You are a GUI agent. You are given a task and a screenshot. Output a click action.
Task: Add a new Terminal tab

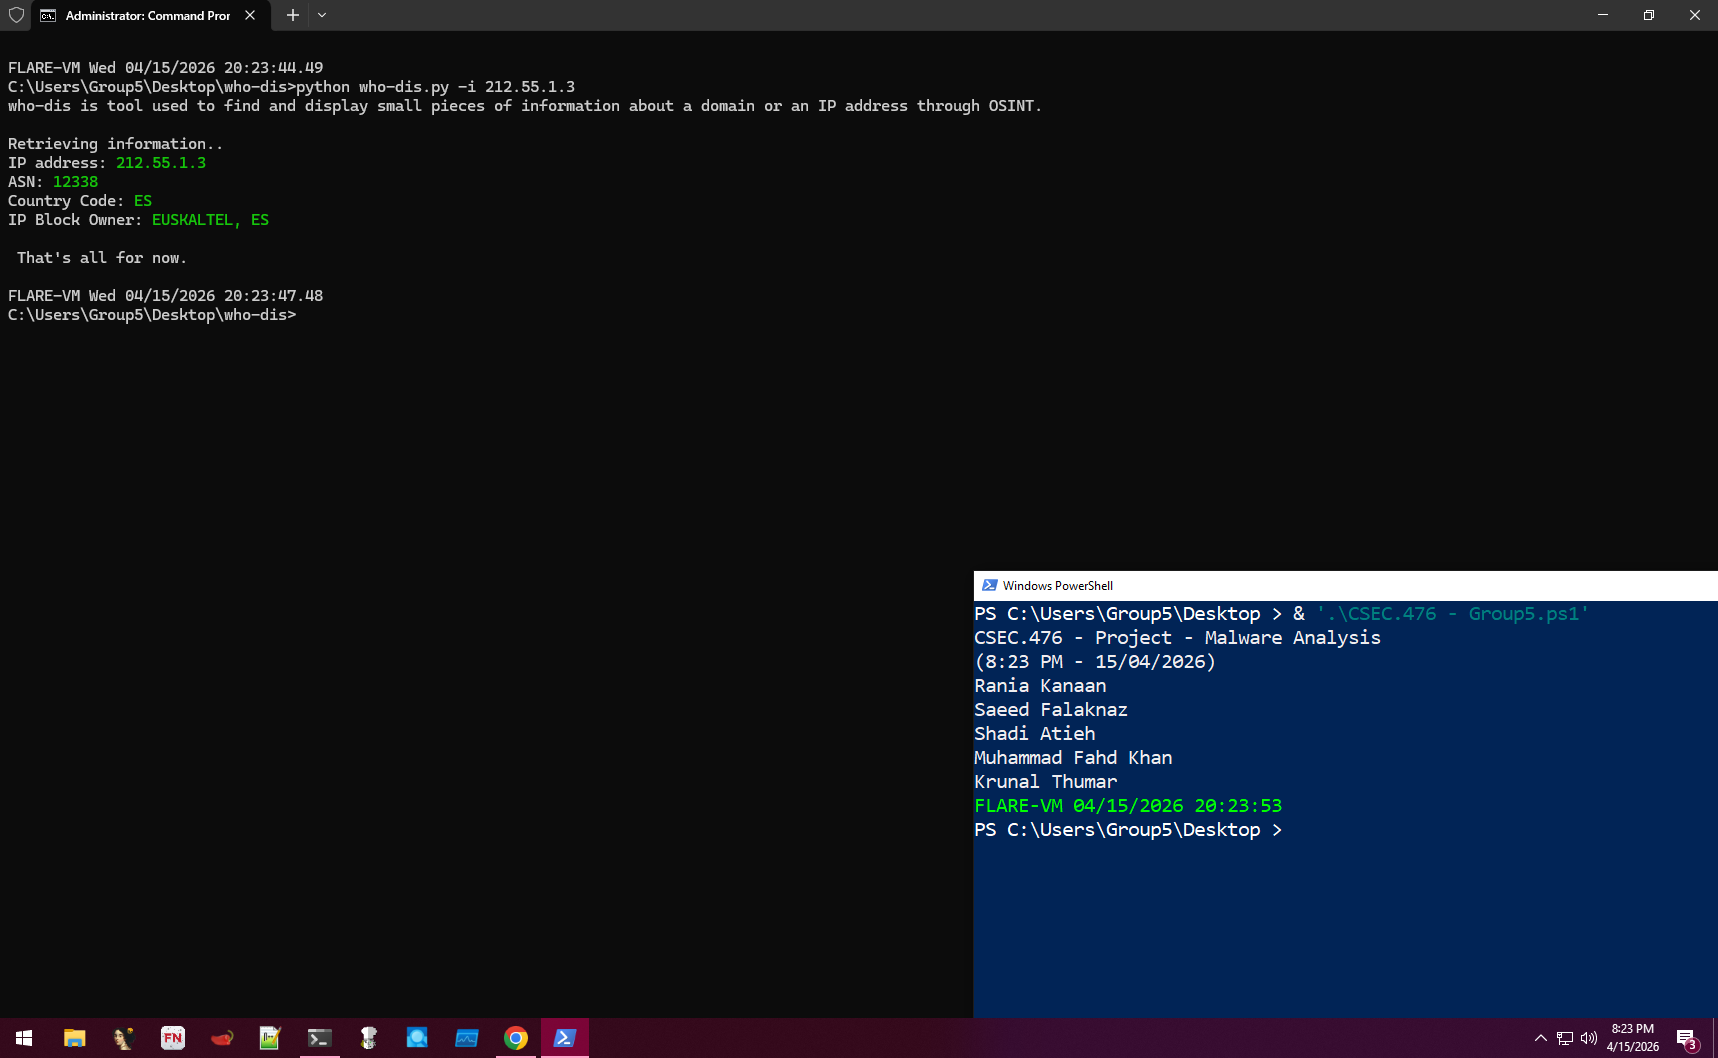coord(293,15)
